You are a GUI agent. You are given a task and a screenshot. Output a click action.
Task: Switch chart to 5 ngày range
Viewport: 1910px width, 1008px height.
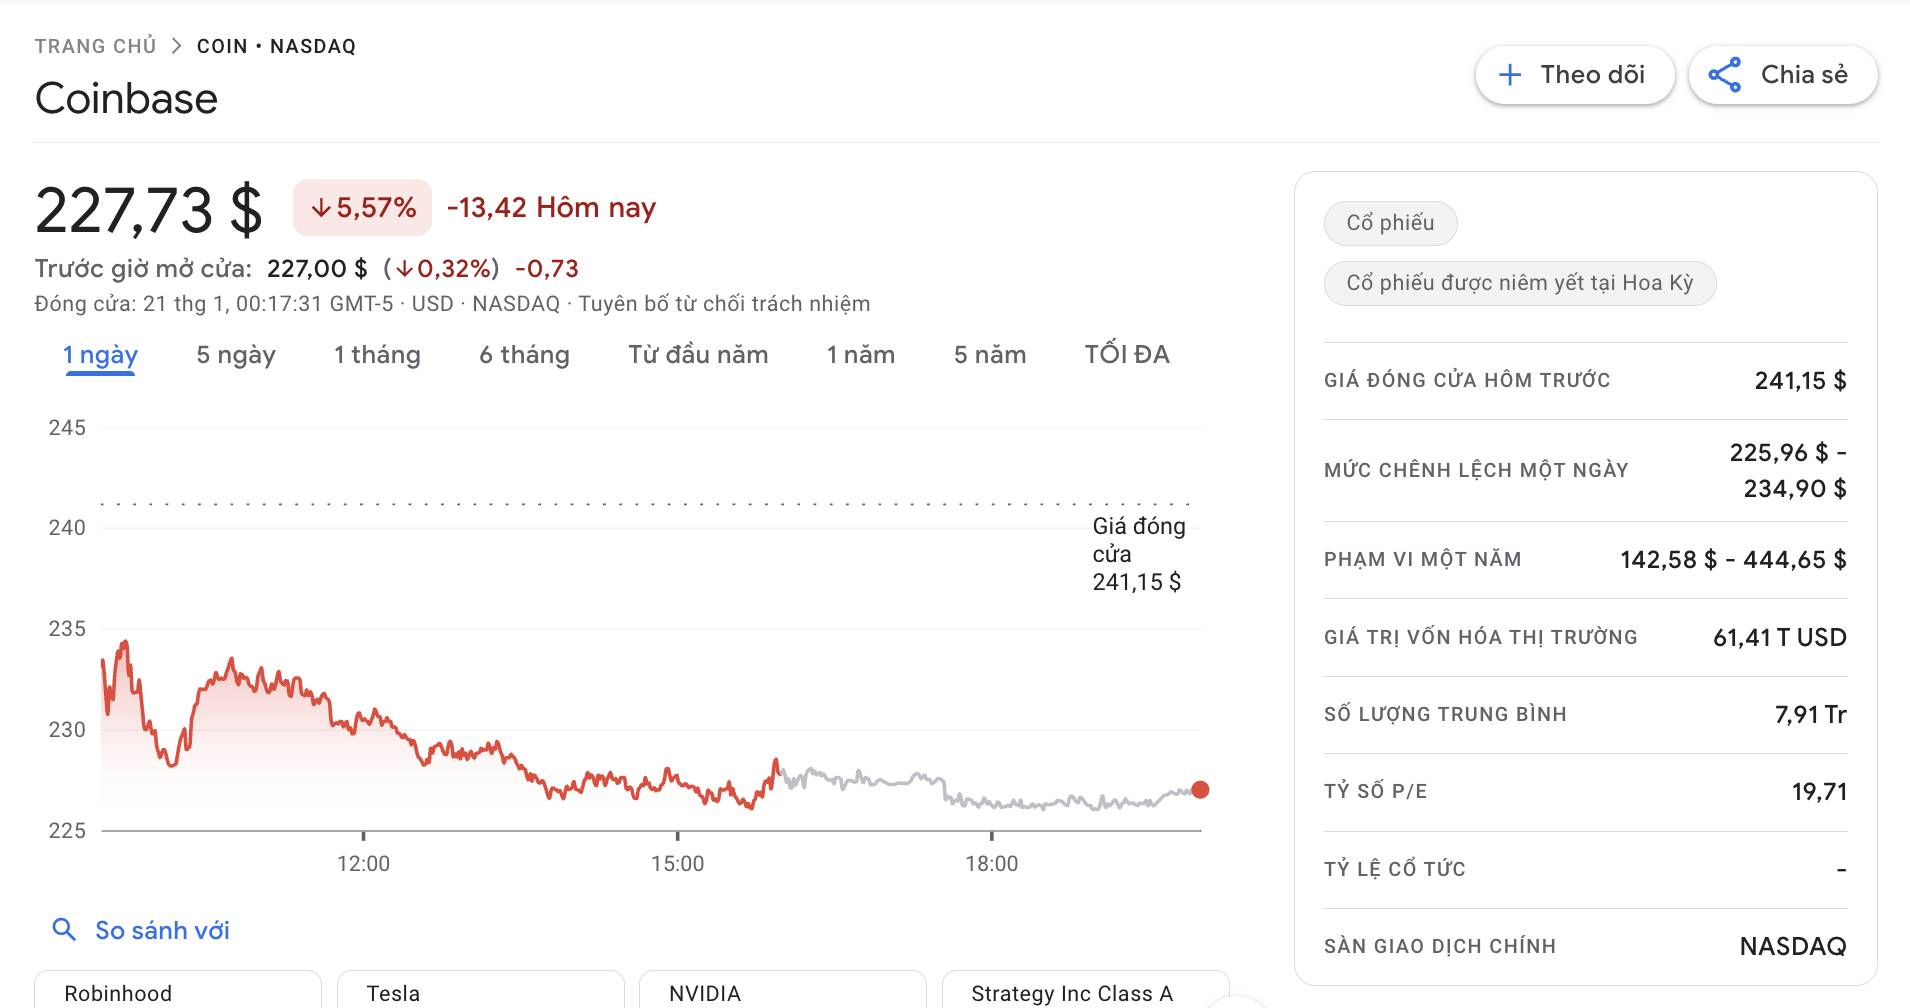(236, 355)
